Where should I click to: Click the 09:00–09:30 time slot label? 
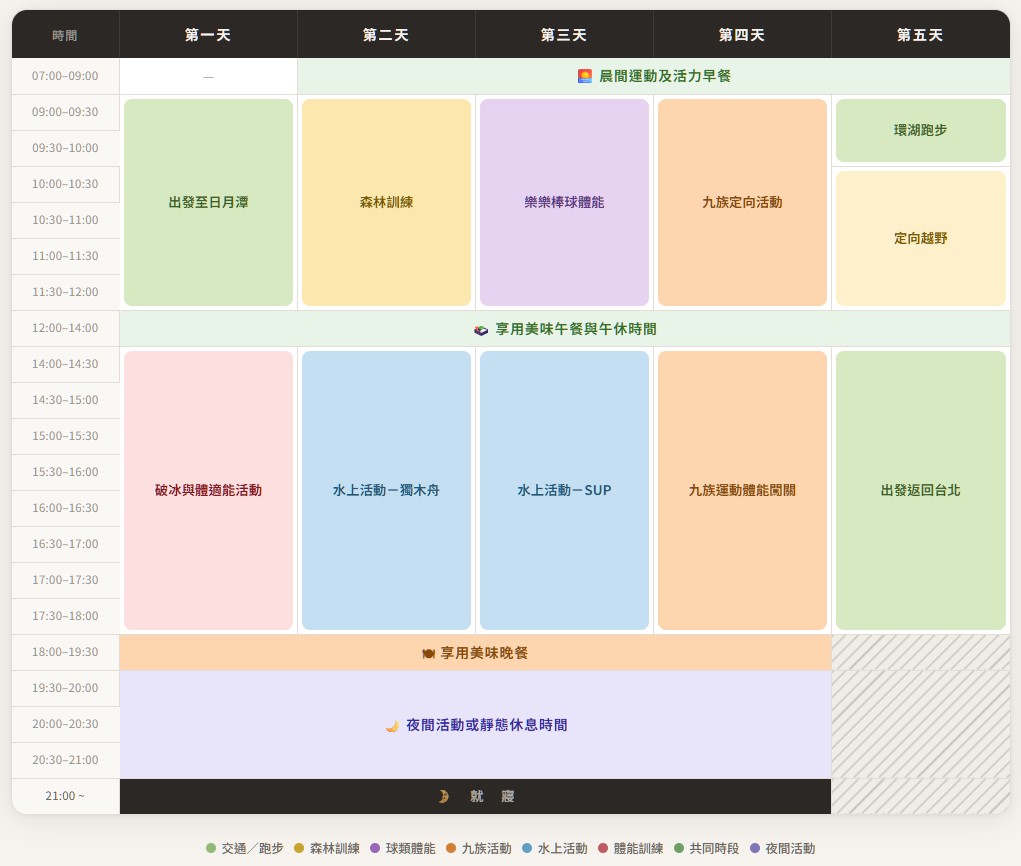tap(65, 112)
